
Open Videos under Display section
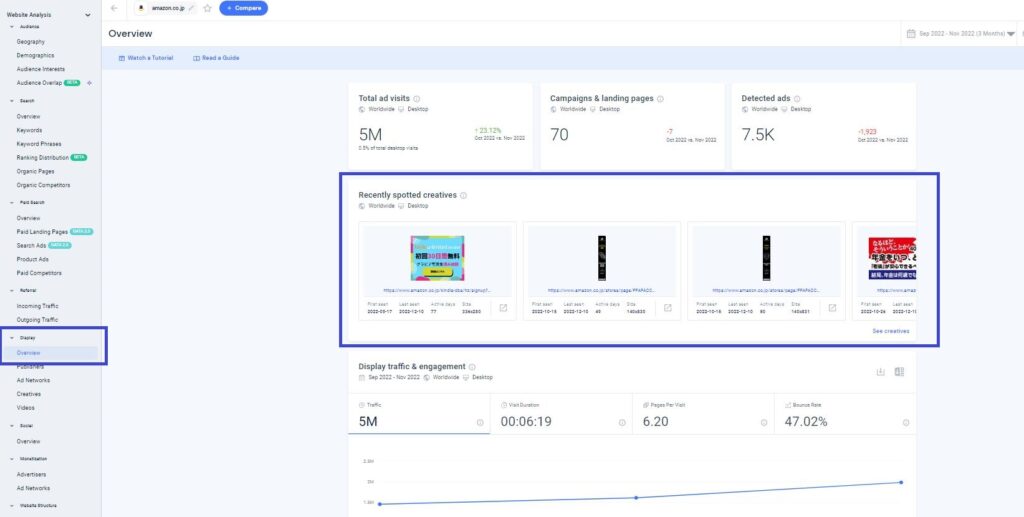click(25, 408)
